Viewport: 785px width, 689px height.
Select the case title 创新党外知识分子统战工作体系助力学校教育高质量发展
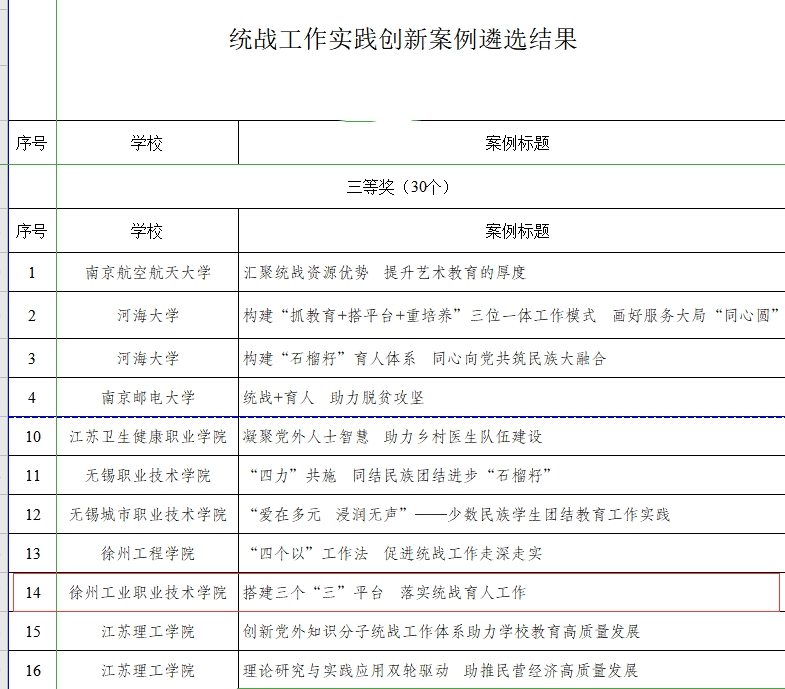[441, 632]
